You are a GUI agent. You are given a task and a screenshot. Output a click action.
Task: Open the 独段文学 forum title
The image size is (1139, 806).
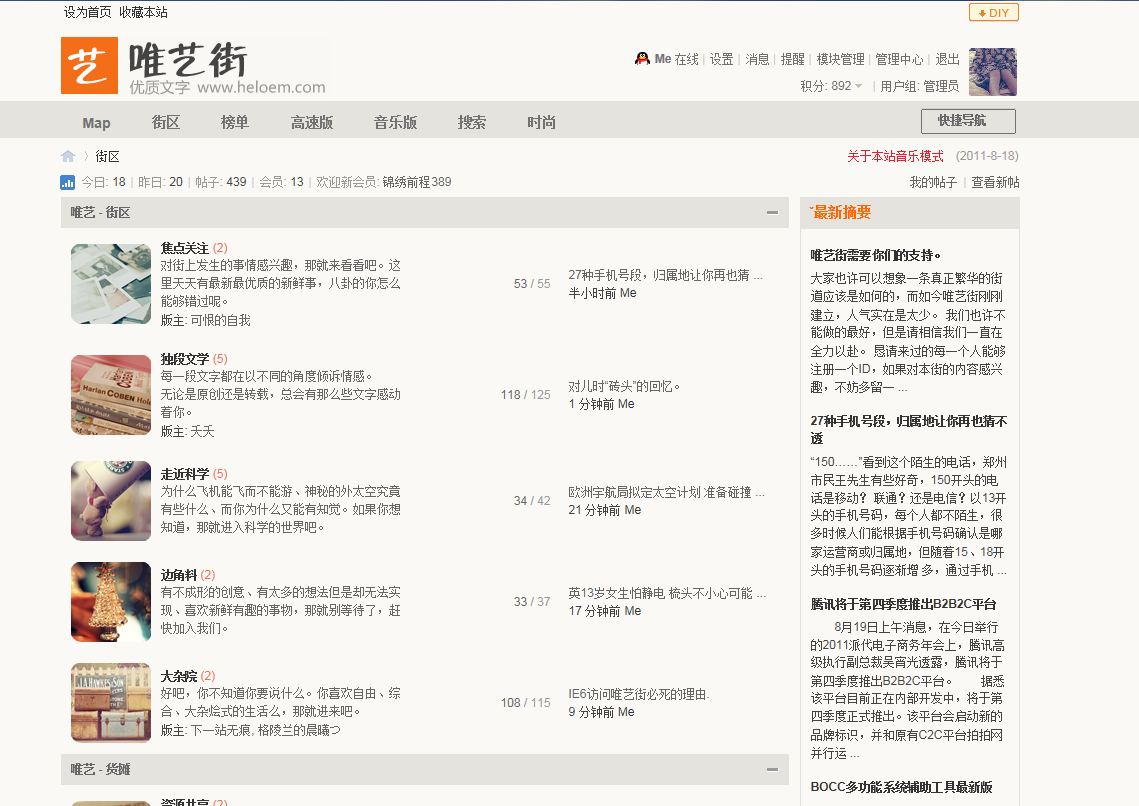[x=185, y=359]
